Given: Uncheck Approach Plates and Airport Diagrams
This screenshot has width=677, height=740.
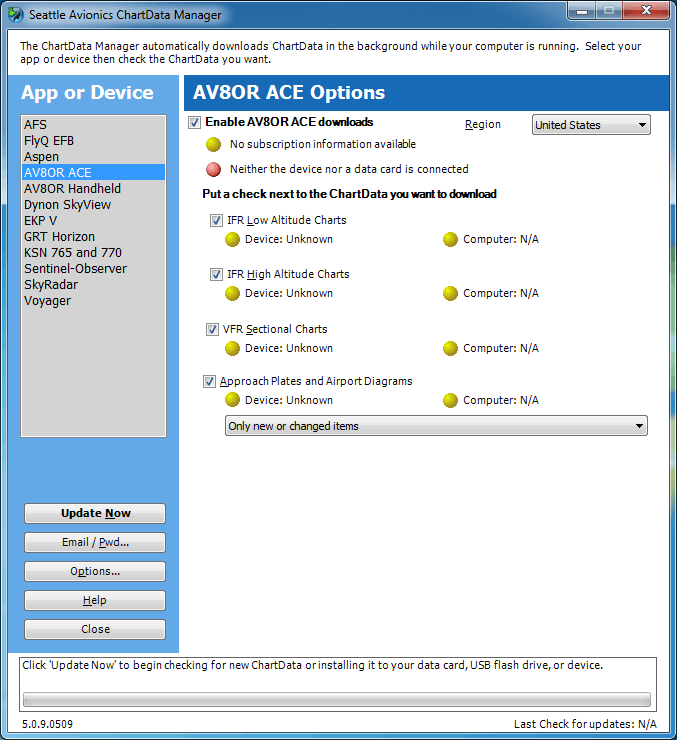Looking at the screenshot, I should 209,381.
